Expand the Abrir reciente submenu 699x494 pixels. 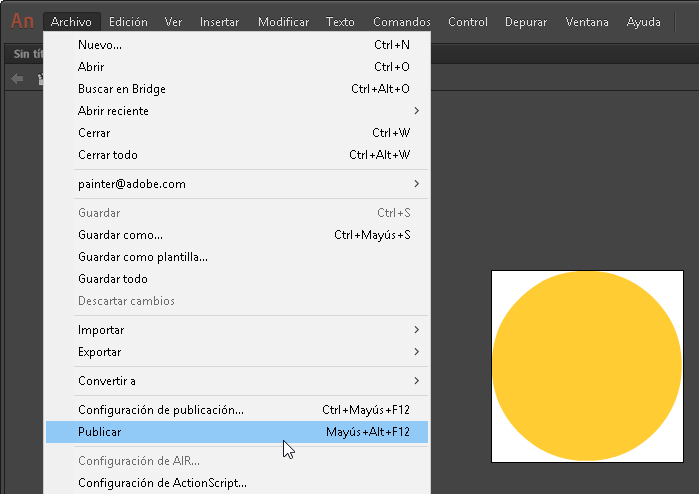(x=237, y=111)
